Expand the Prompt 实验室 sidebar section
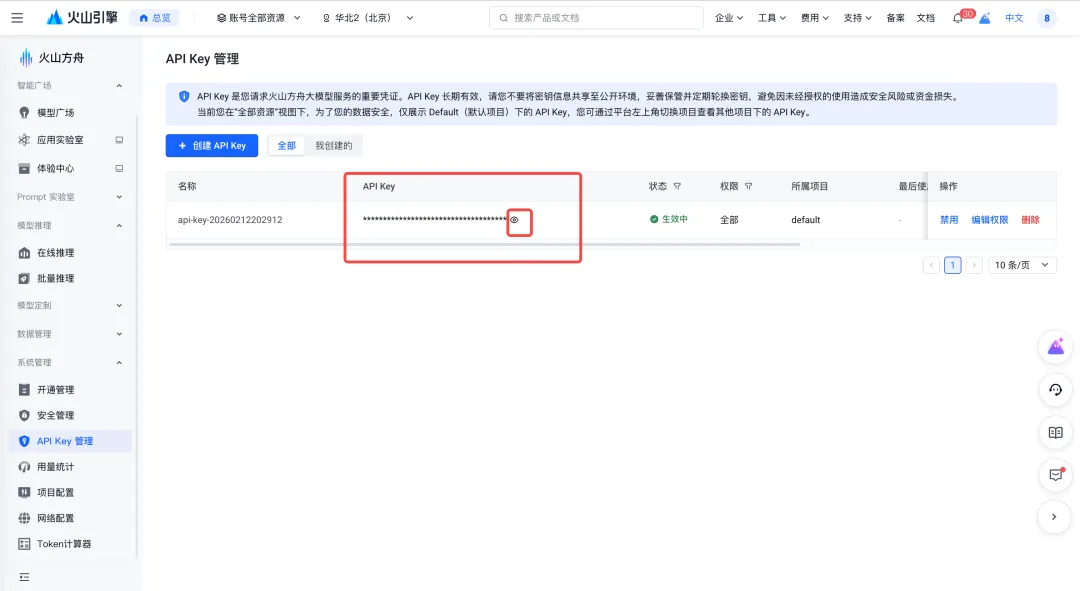The width and height of the screenshot is (1080, 591). (119, 197)
